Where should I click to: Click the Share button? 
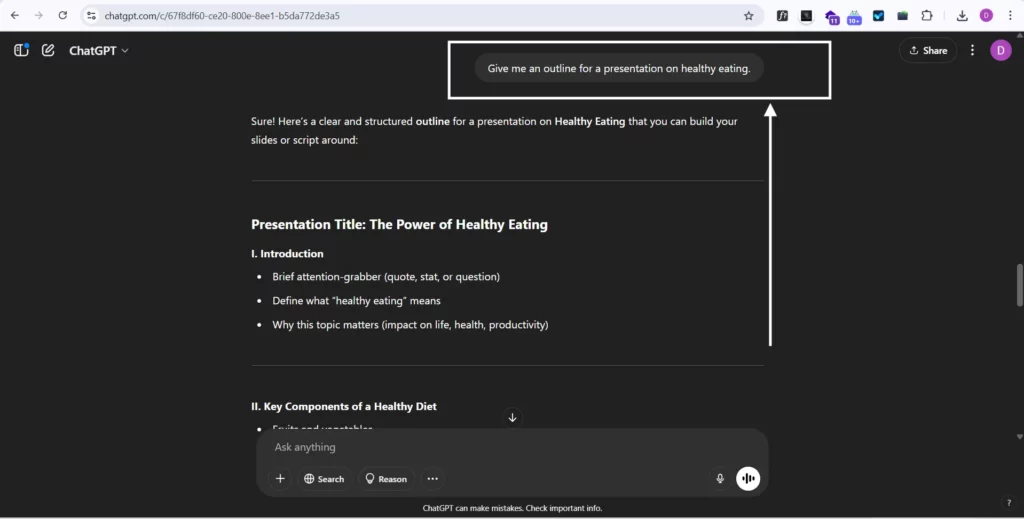coord(928,50)
